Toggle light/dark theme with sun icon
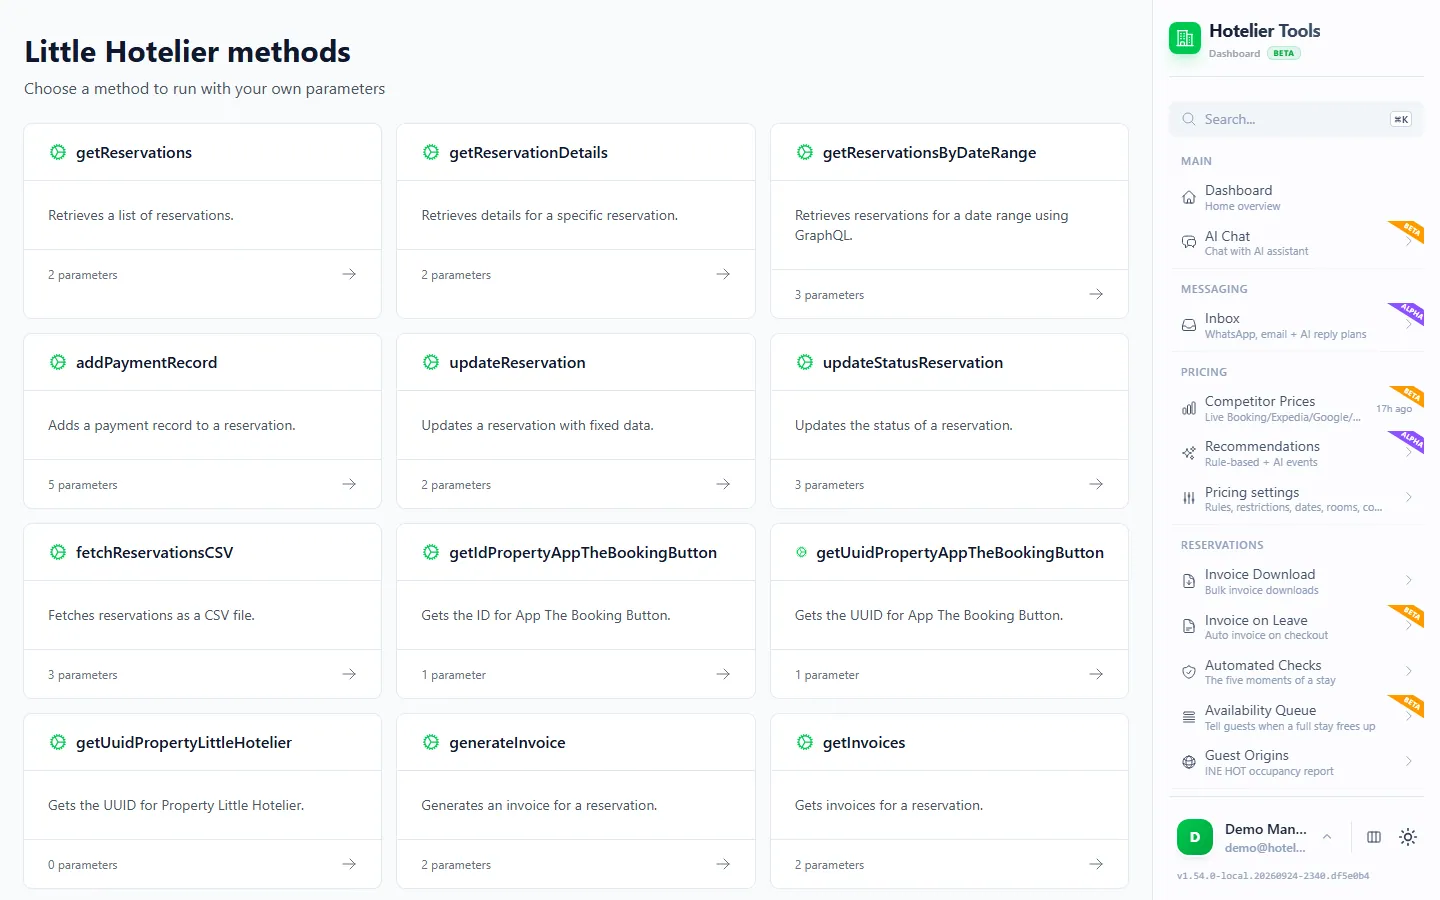Image resolution: width=1440 pixels, height=900 pixels. tap(1408, 837)
